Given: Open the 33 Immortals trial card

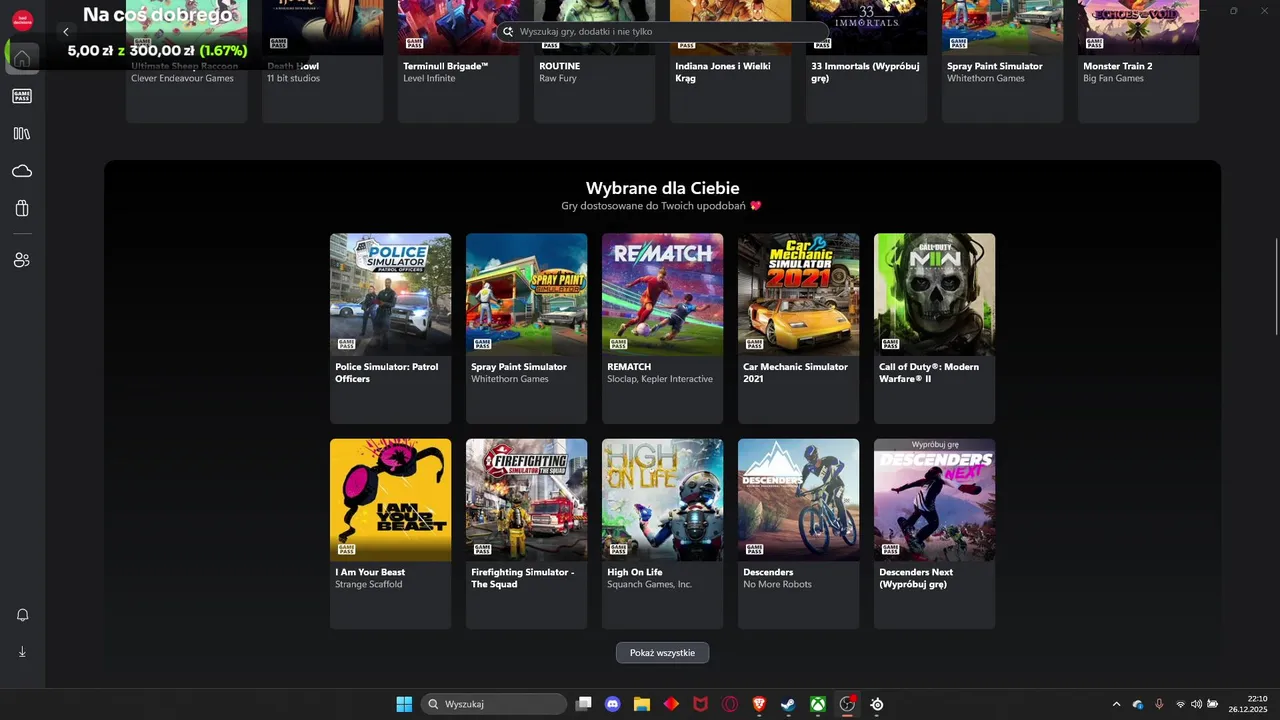Looking at the screenshot, I should click(866, 62).
